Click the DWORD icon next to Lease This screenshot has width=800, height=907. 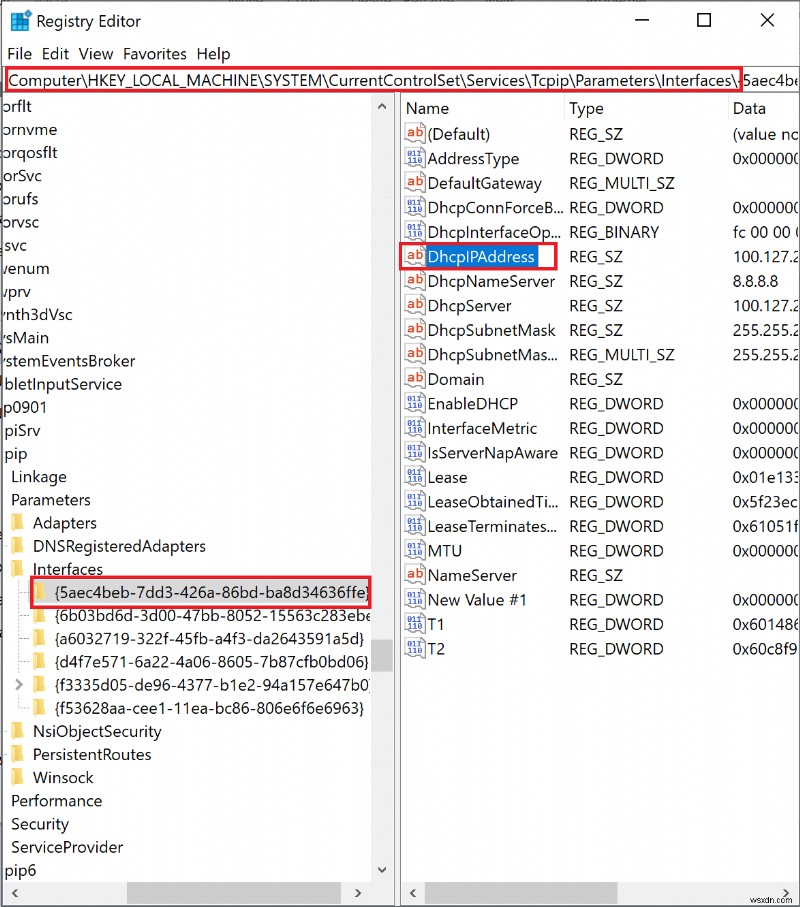[x=415, y=477]
